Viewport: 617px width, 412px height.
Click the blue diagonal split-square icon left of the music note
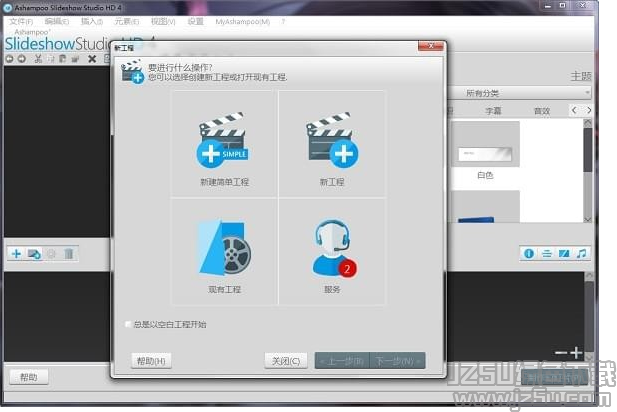pyautogui.click(x=564, y=253)
